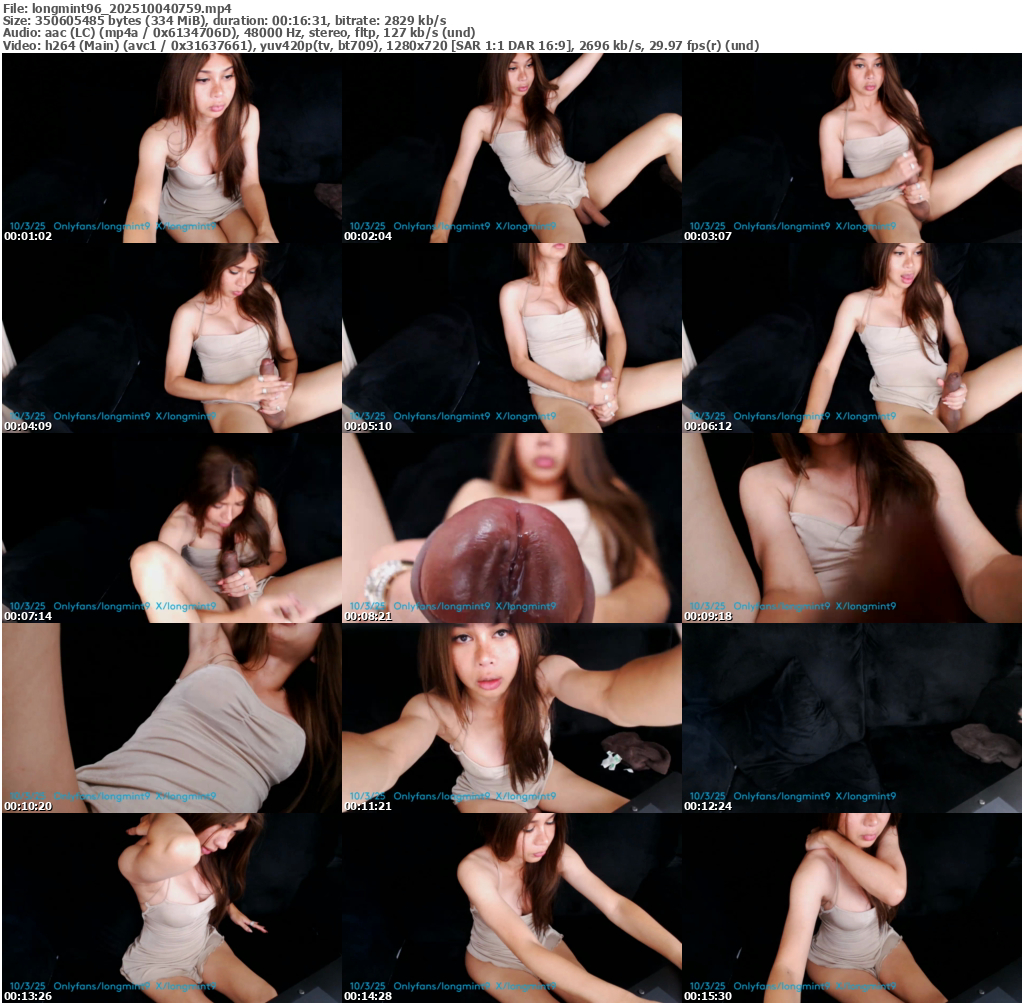
Task: Select the Size and duration header line
Action: coord(224,20)
